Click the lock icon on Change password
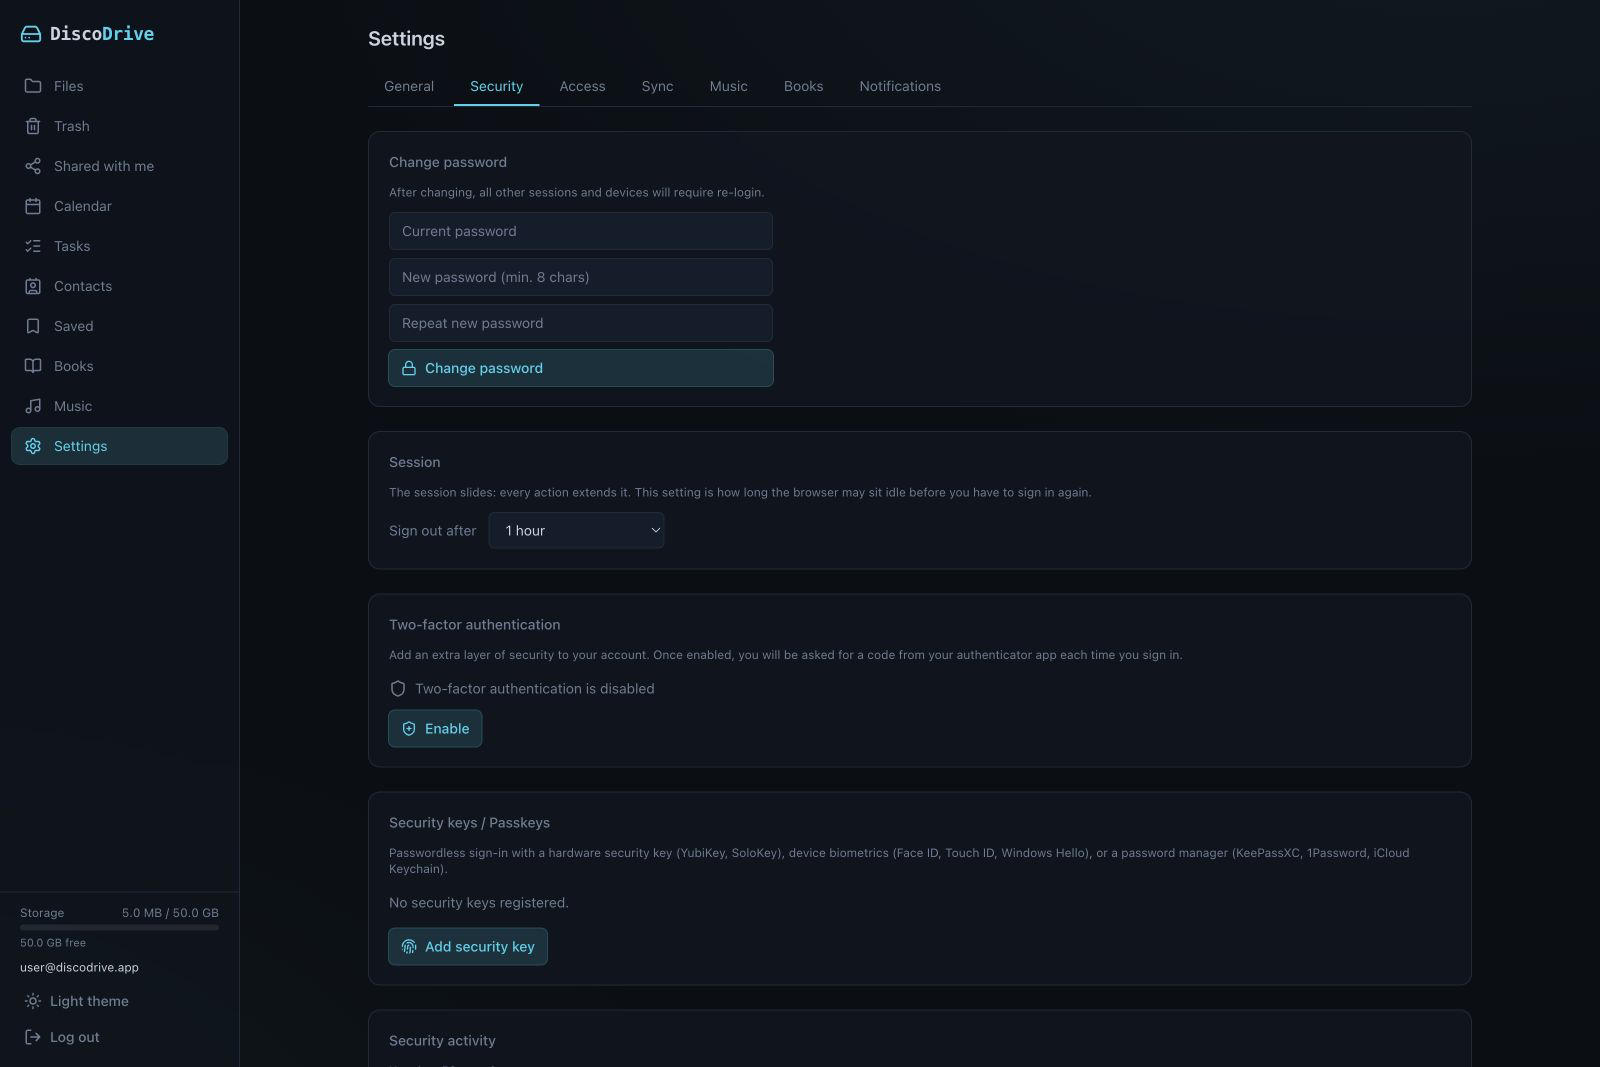 (409, 368)
